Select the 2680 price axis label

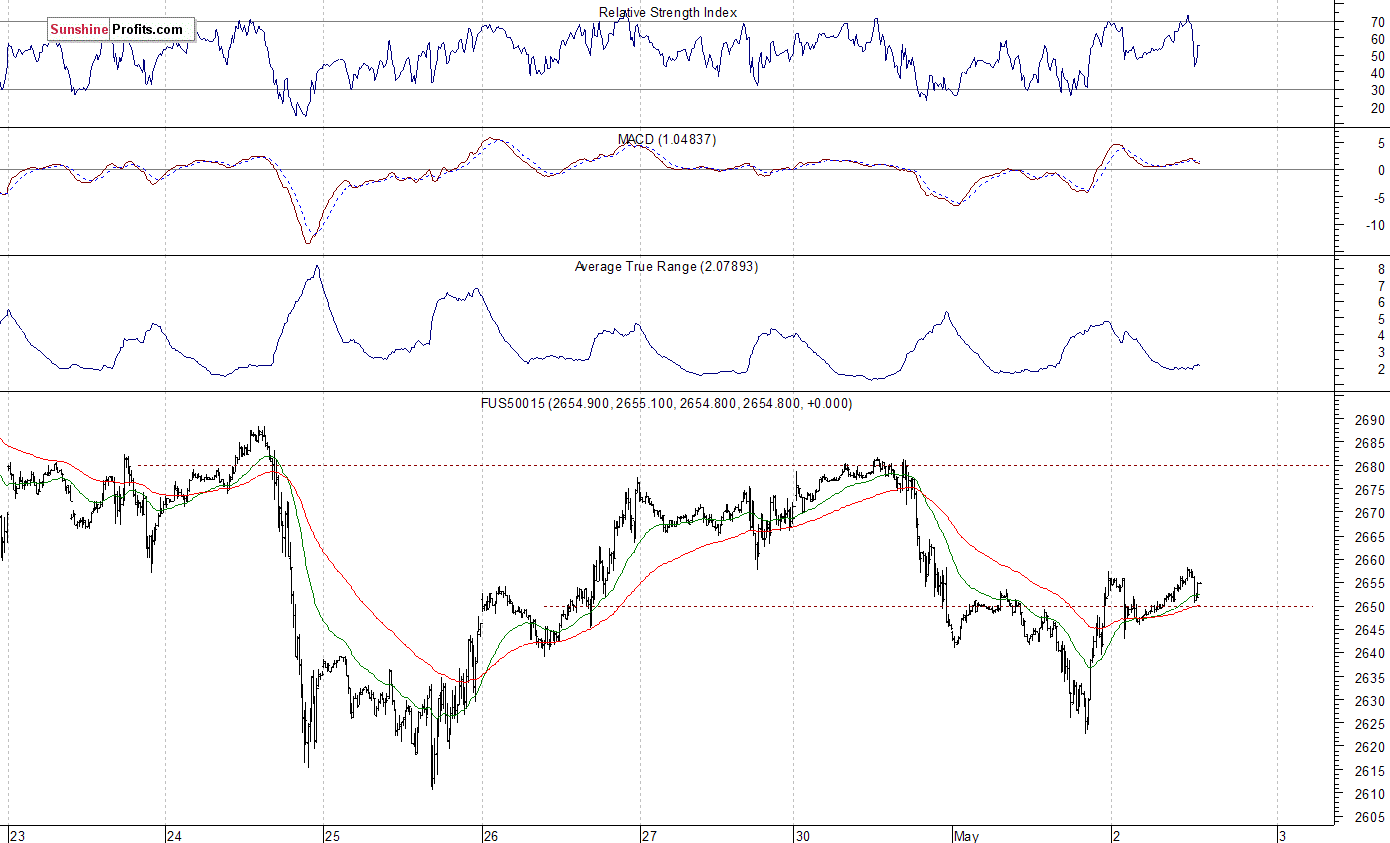click(x=1369, y=467)
